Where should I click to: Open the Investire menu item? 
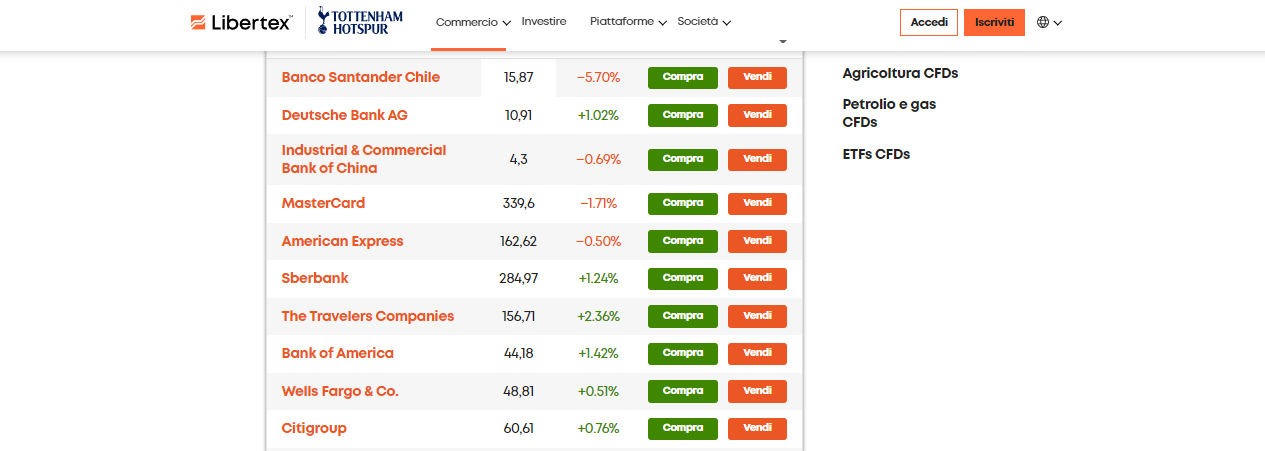544,21
